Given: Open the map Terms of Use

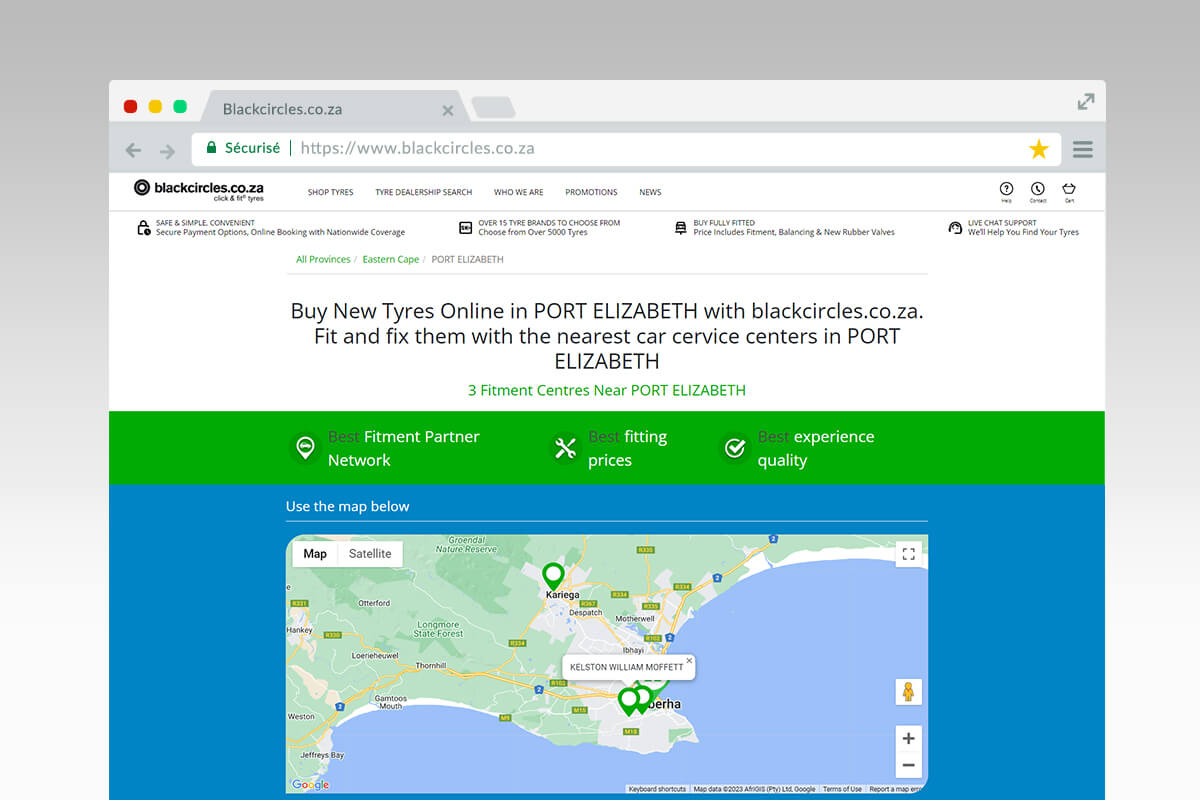Looking at the screenshot, I should point(842,789).
